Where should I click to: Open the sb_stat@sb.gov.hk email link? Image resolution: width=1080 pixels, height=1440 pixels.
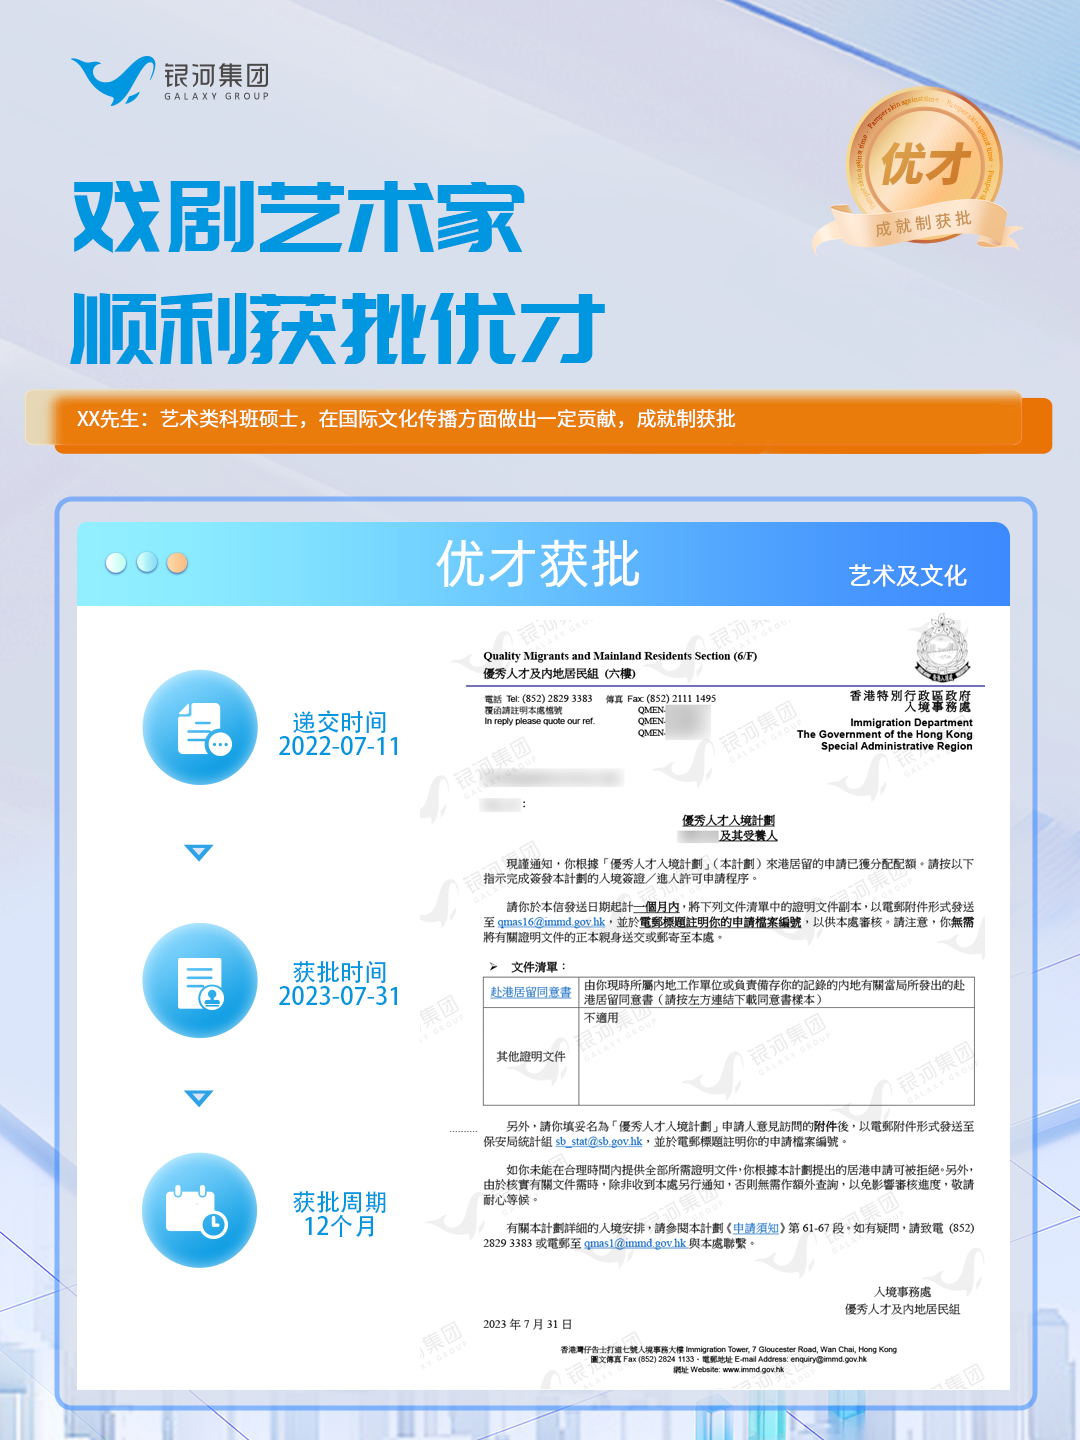point(598,1142)
